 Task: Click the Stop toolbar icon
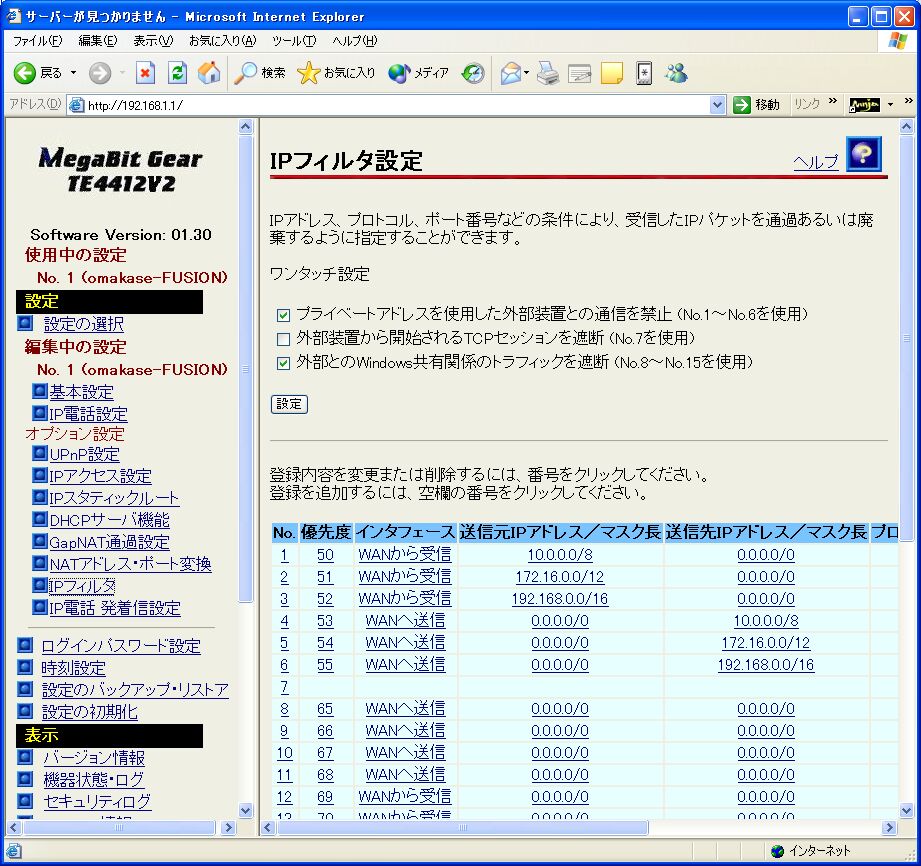coord(146,73)
